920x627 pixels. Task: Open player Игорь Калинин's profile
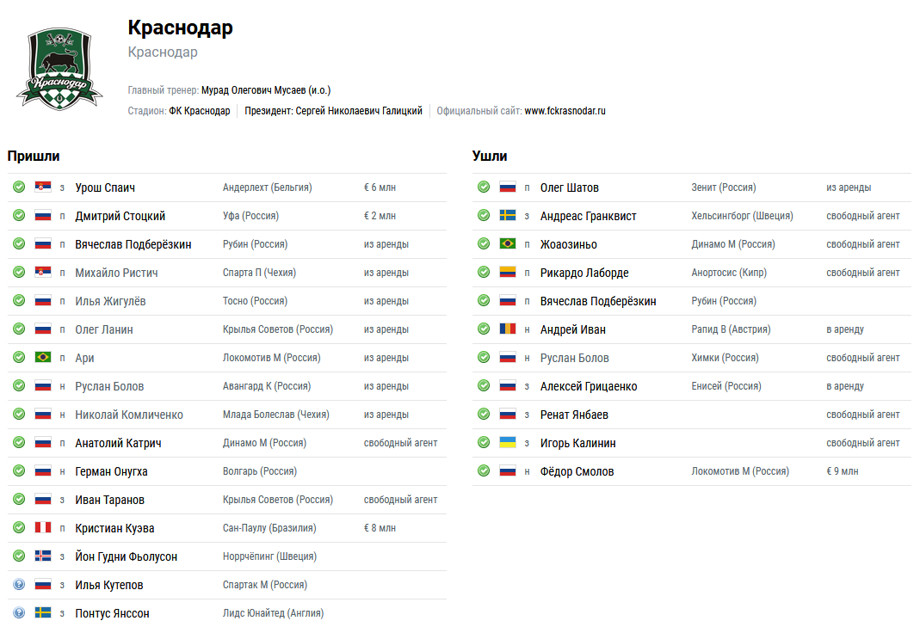578,443
